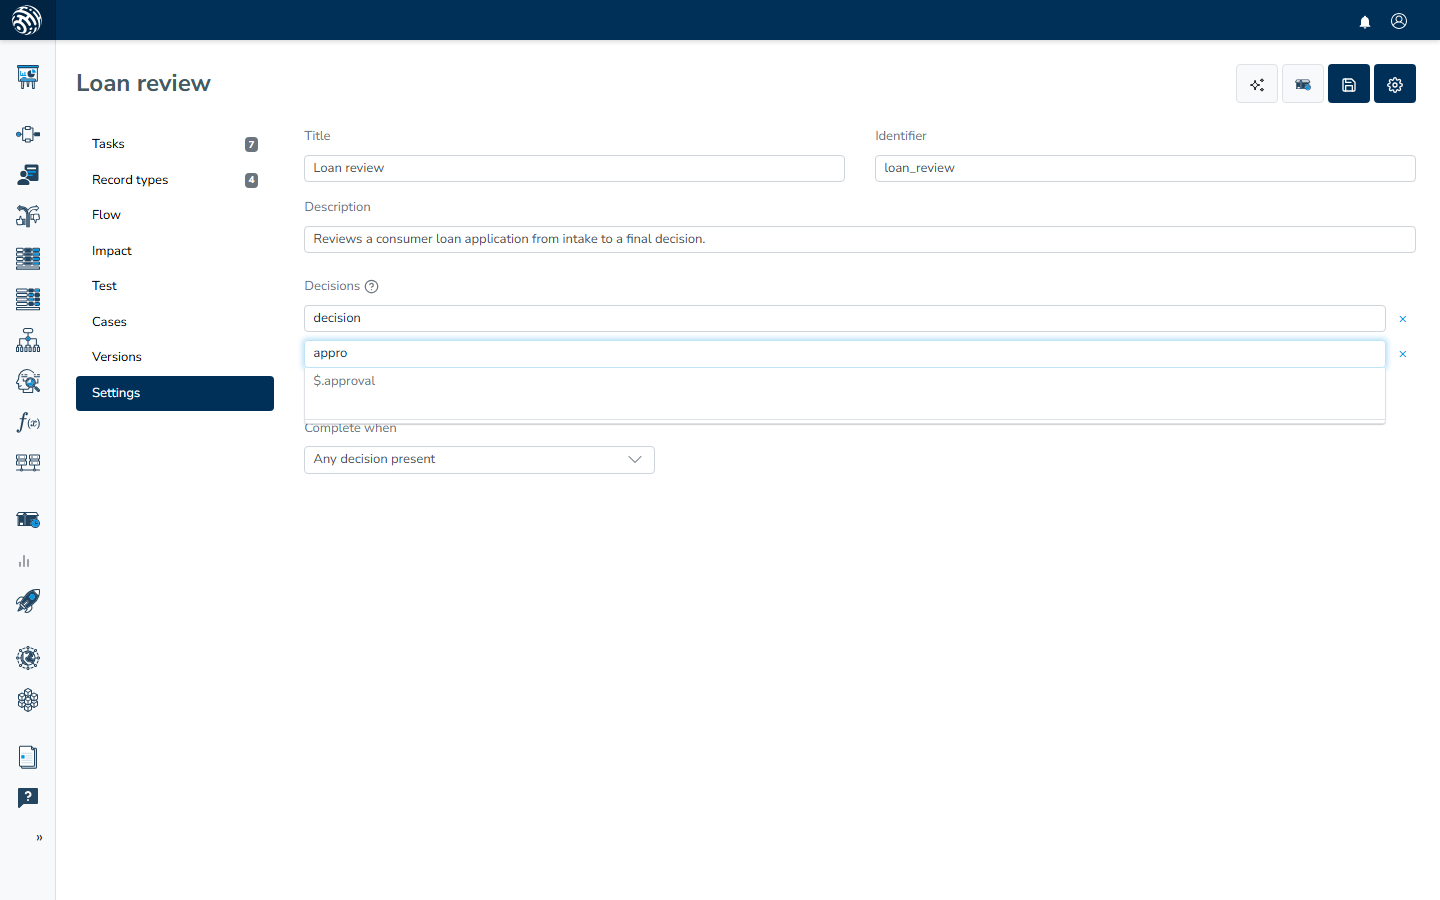This screenshot has height=900, width=1440.
Task: Open the package-with-clock sidebar icon
Action: coord(28,520)
